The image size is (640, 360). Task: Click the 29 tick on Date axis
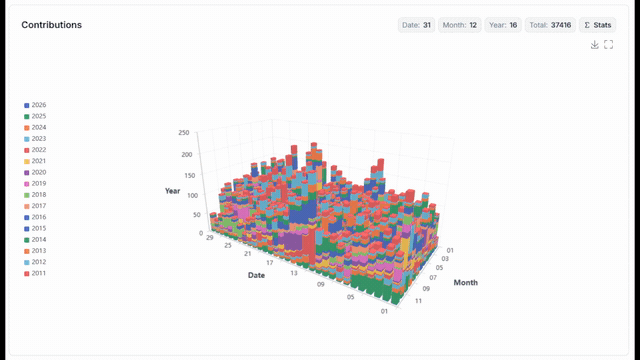(x=209, y=238)
